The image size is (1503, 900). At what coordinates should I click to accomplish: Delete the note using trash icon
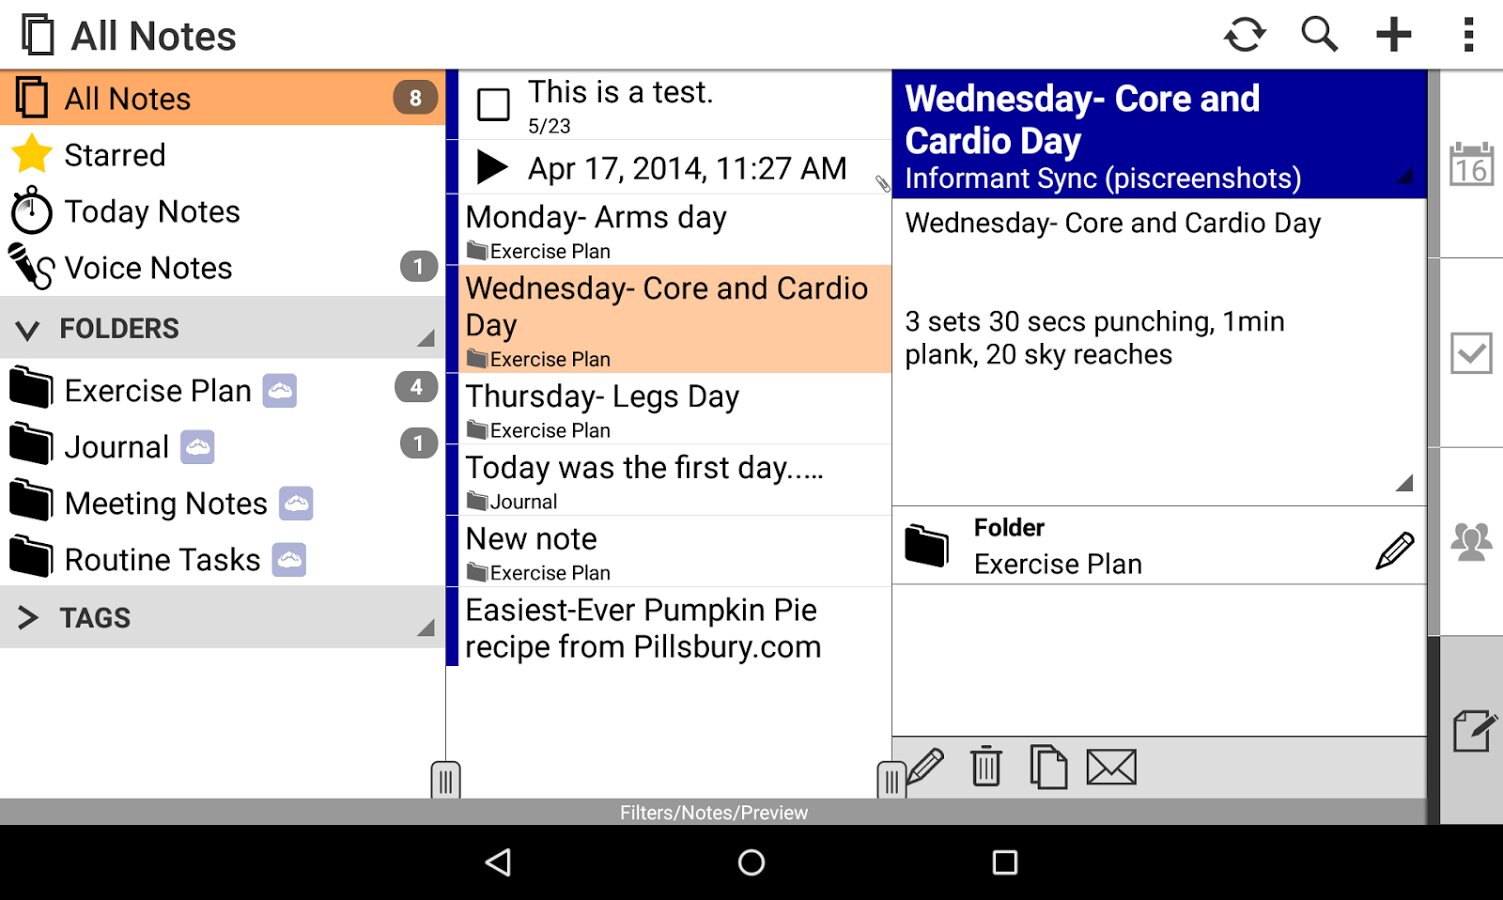pyautogui.click(x=986, y=767)
